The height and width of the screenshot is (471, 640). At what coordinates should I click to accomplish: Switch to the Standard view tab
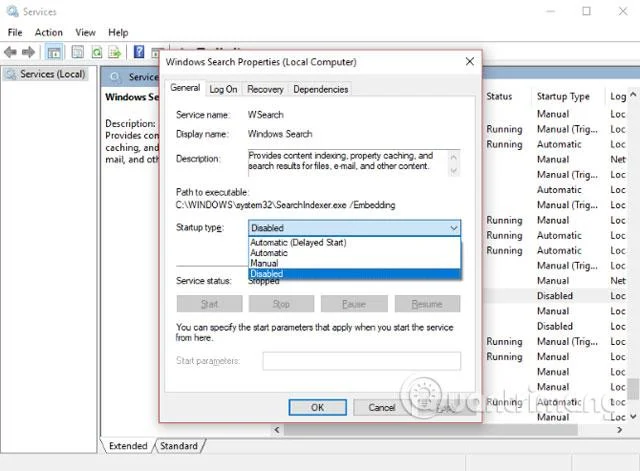179,446
